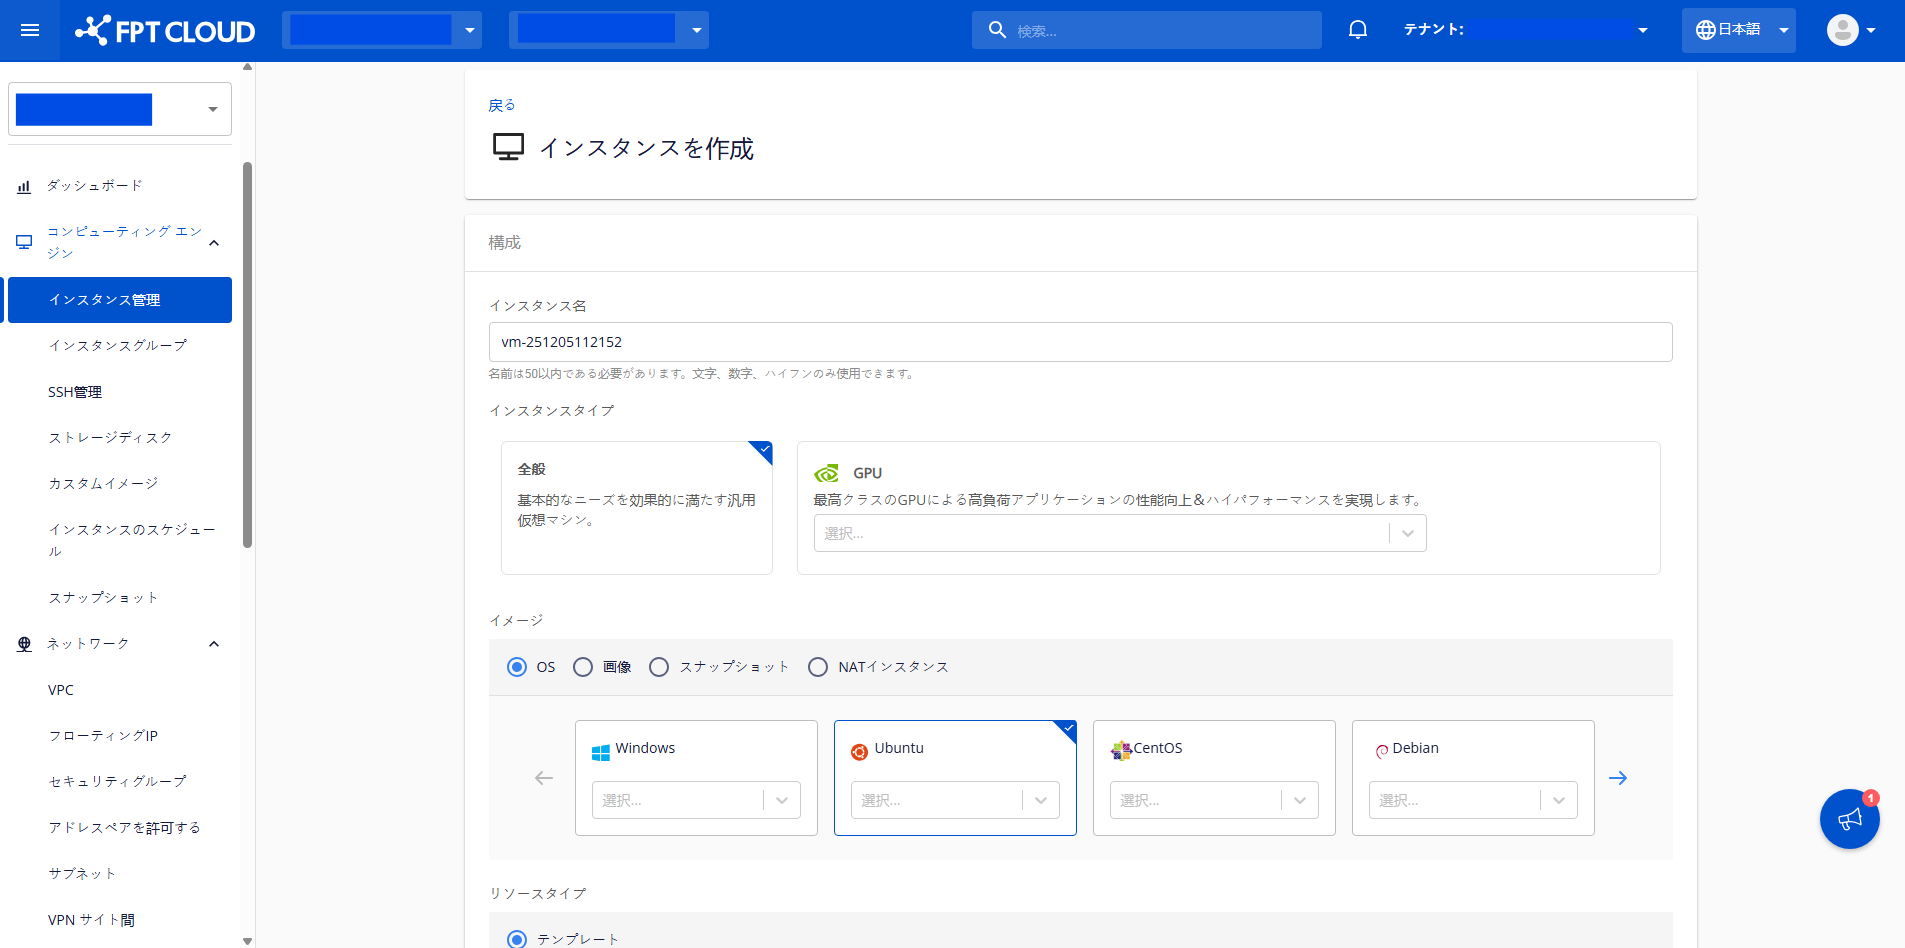
Task: Click the FPT Cloud logo
Action: 166,31
